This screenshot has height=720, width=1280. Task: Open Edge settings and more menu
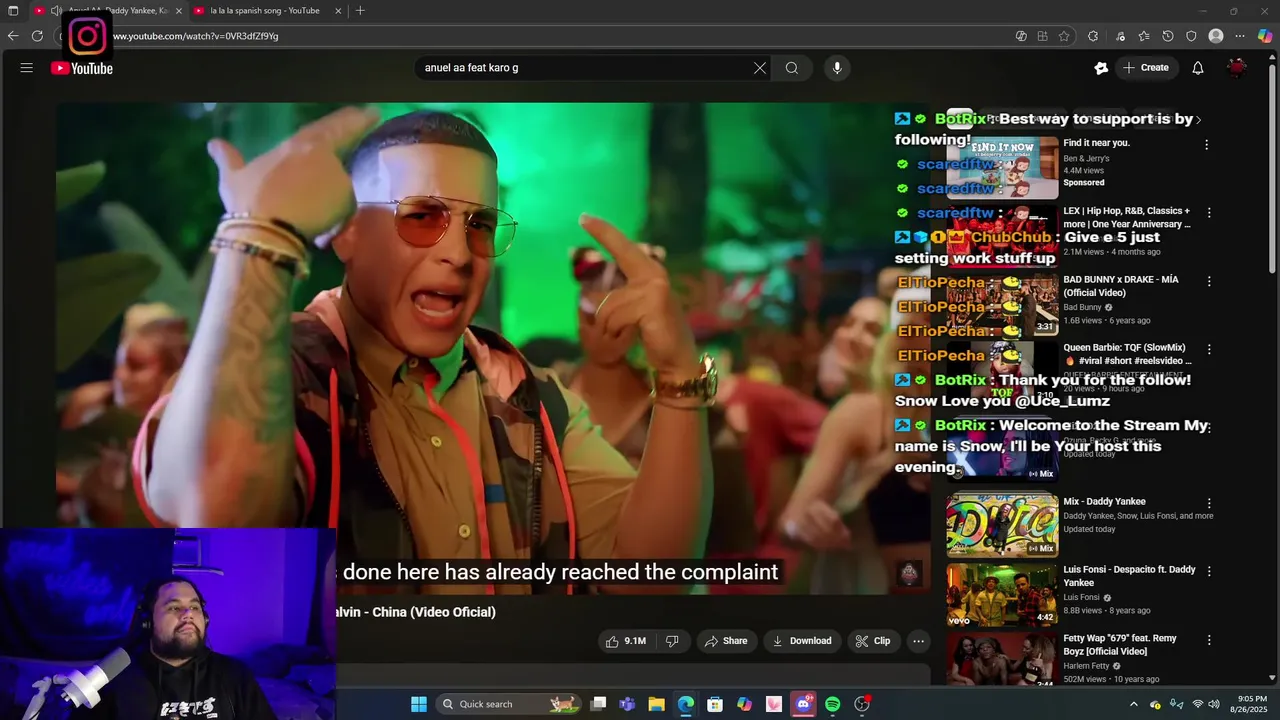(1240, 36)
